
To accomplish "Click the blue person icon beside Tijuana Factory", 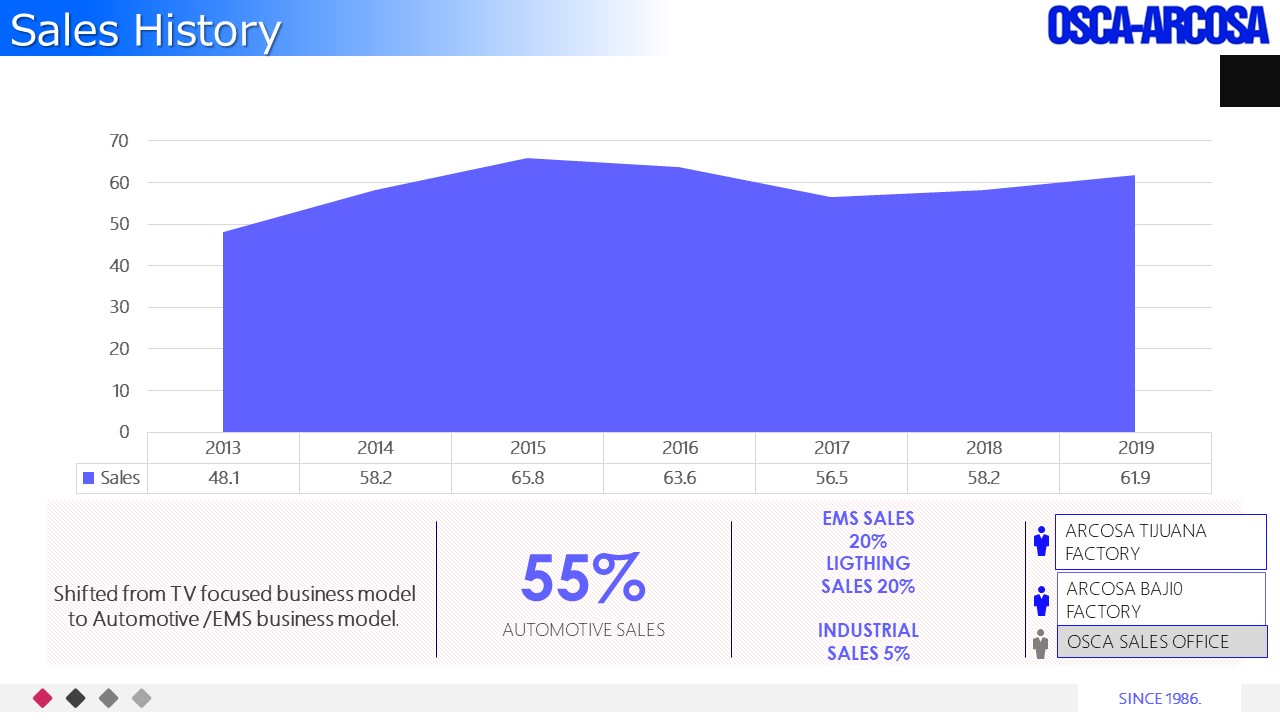I will pos(1041,541).
